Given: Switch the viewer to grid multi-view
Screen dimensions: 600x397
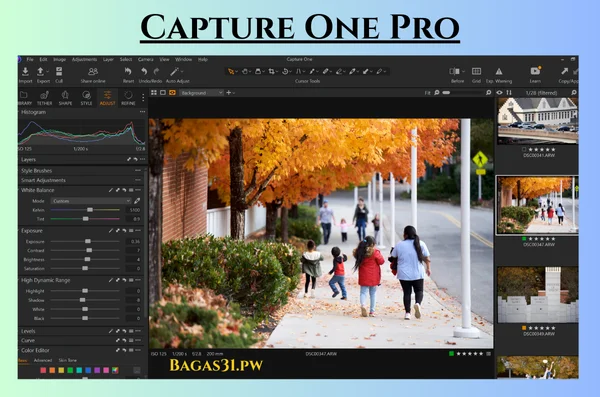Looking at the screenshot, I should point(154,93).
